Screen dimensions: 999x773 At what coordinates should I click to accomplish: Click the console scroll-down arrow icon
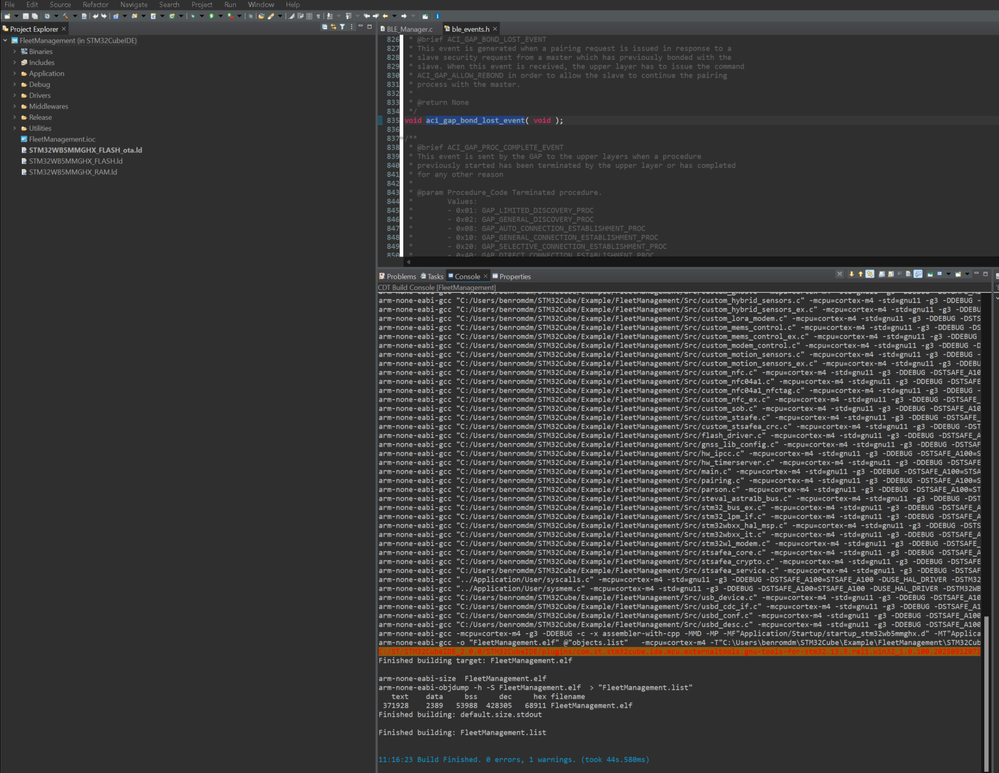(x=851, y=274)
